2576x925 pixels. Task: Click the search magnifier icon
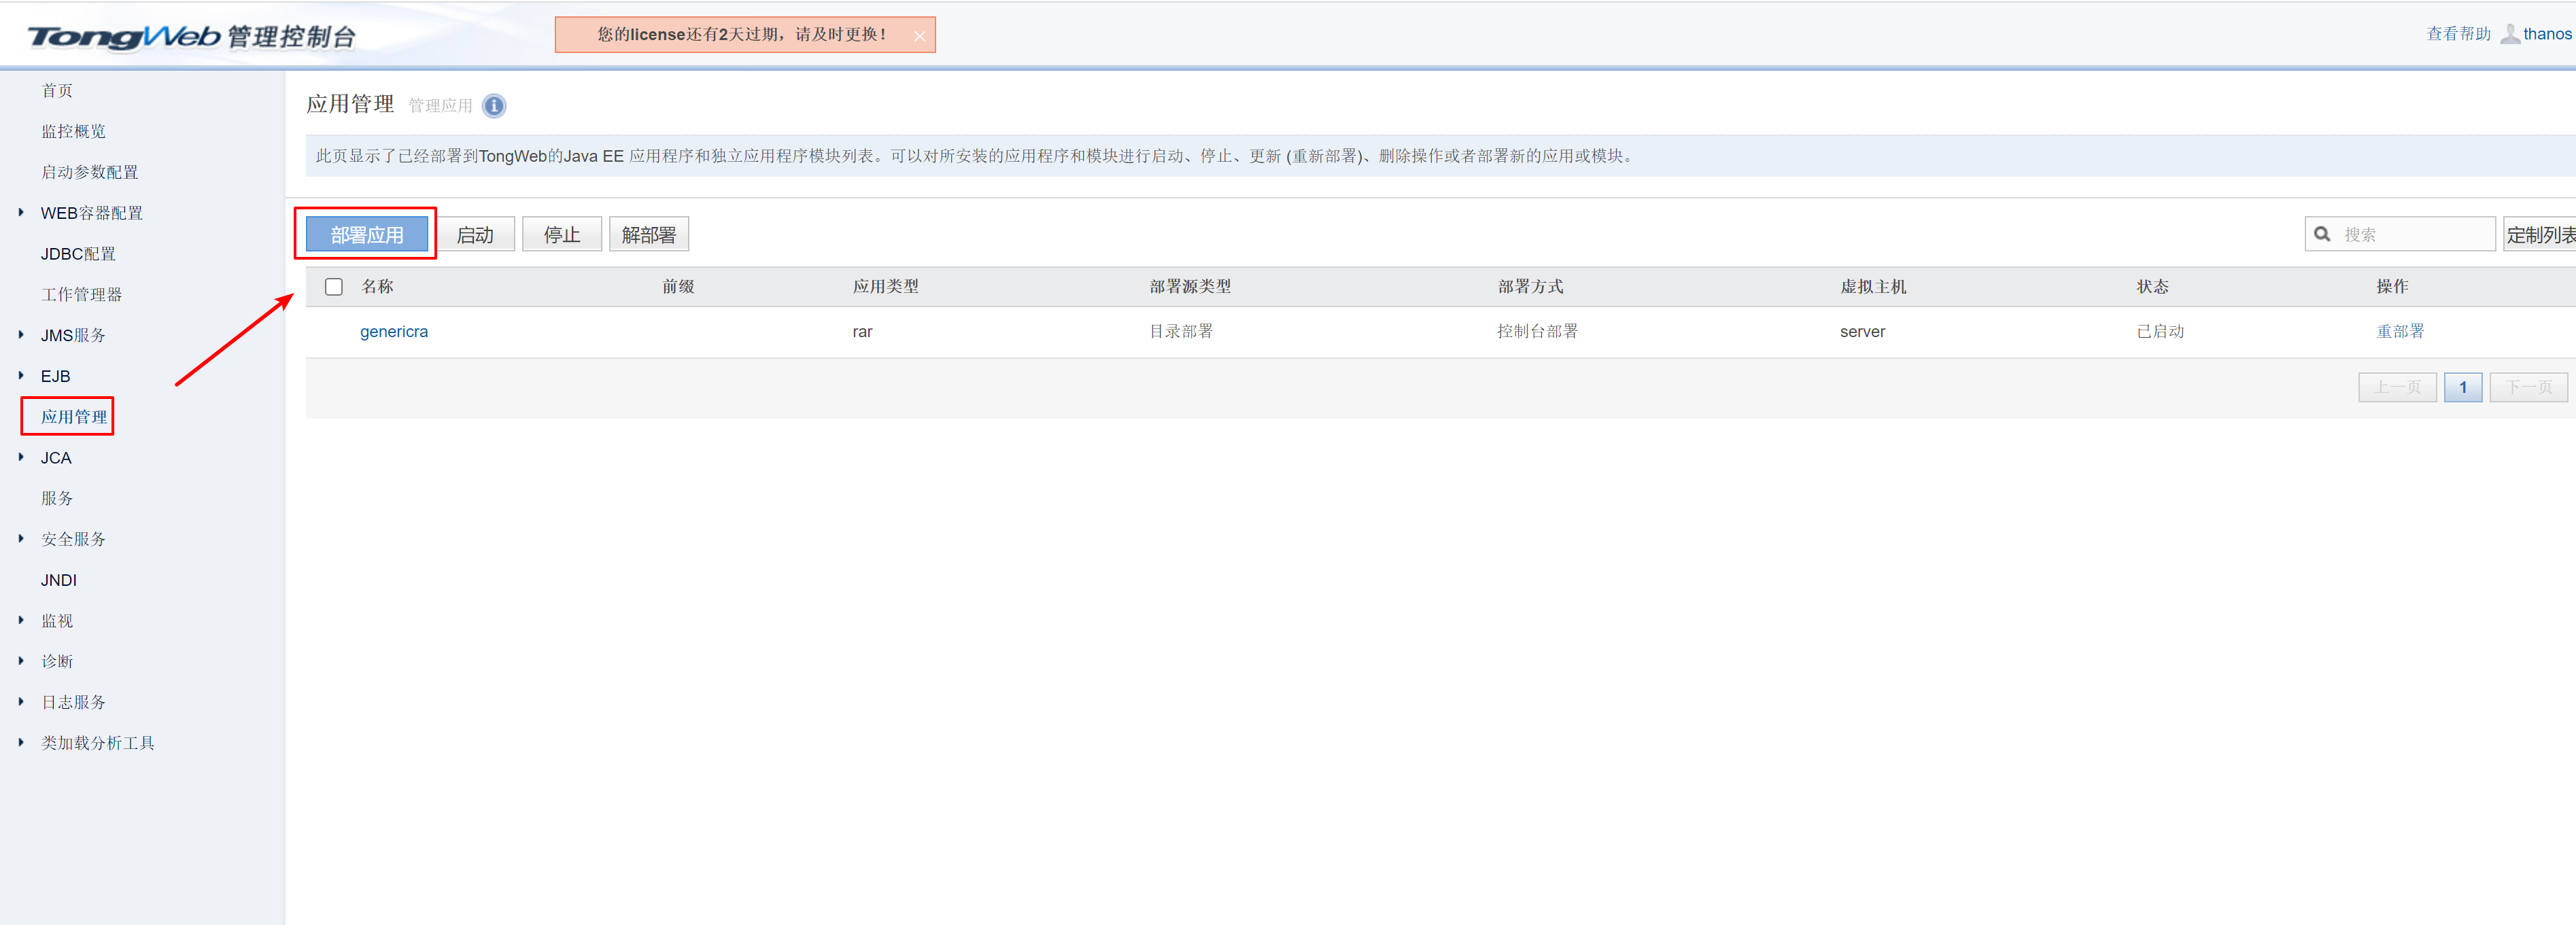click(2323, 233)
